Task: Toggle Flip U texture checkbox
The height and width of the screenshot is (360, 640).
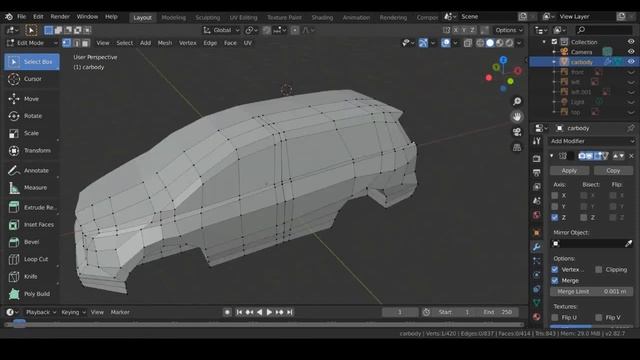Action: click(x=554, y=317)
